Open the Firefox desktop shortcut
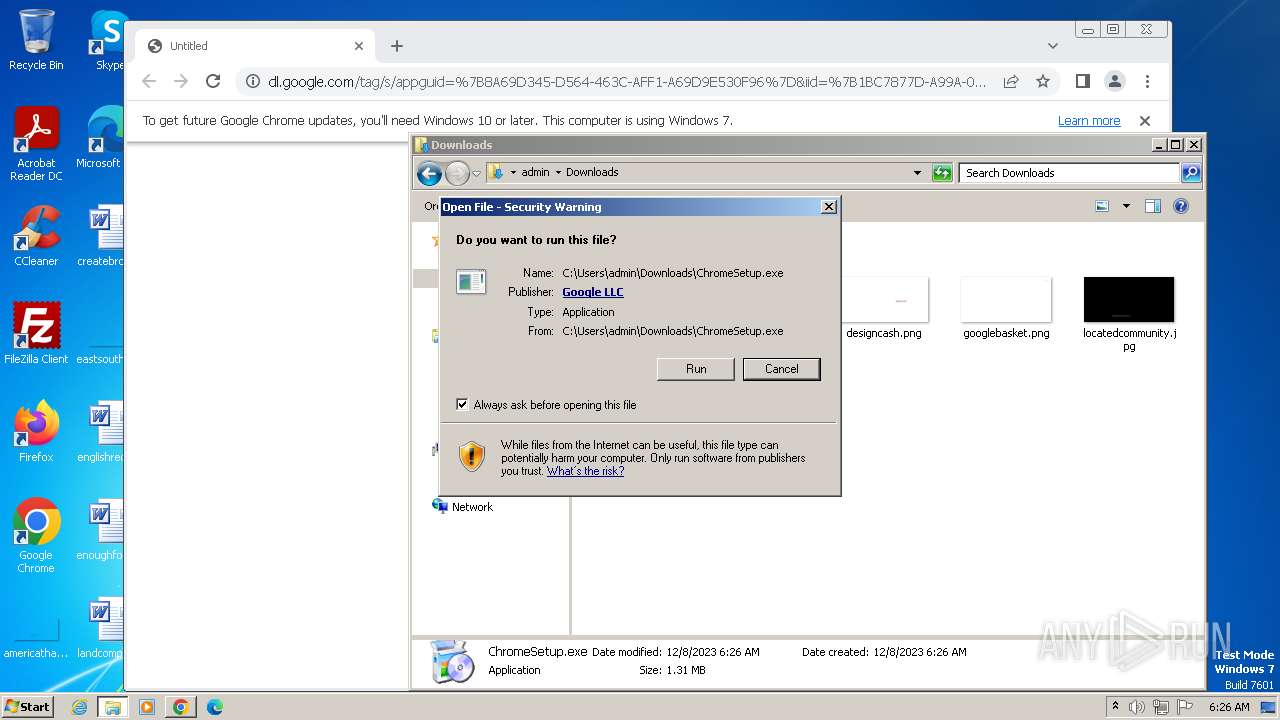This screenshot has width=1280, height=720. click(x=36, y=431)
